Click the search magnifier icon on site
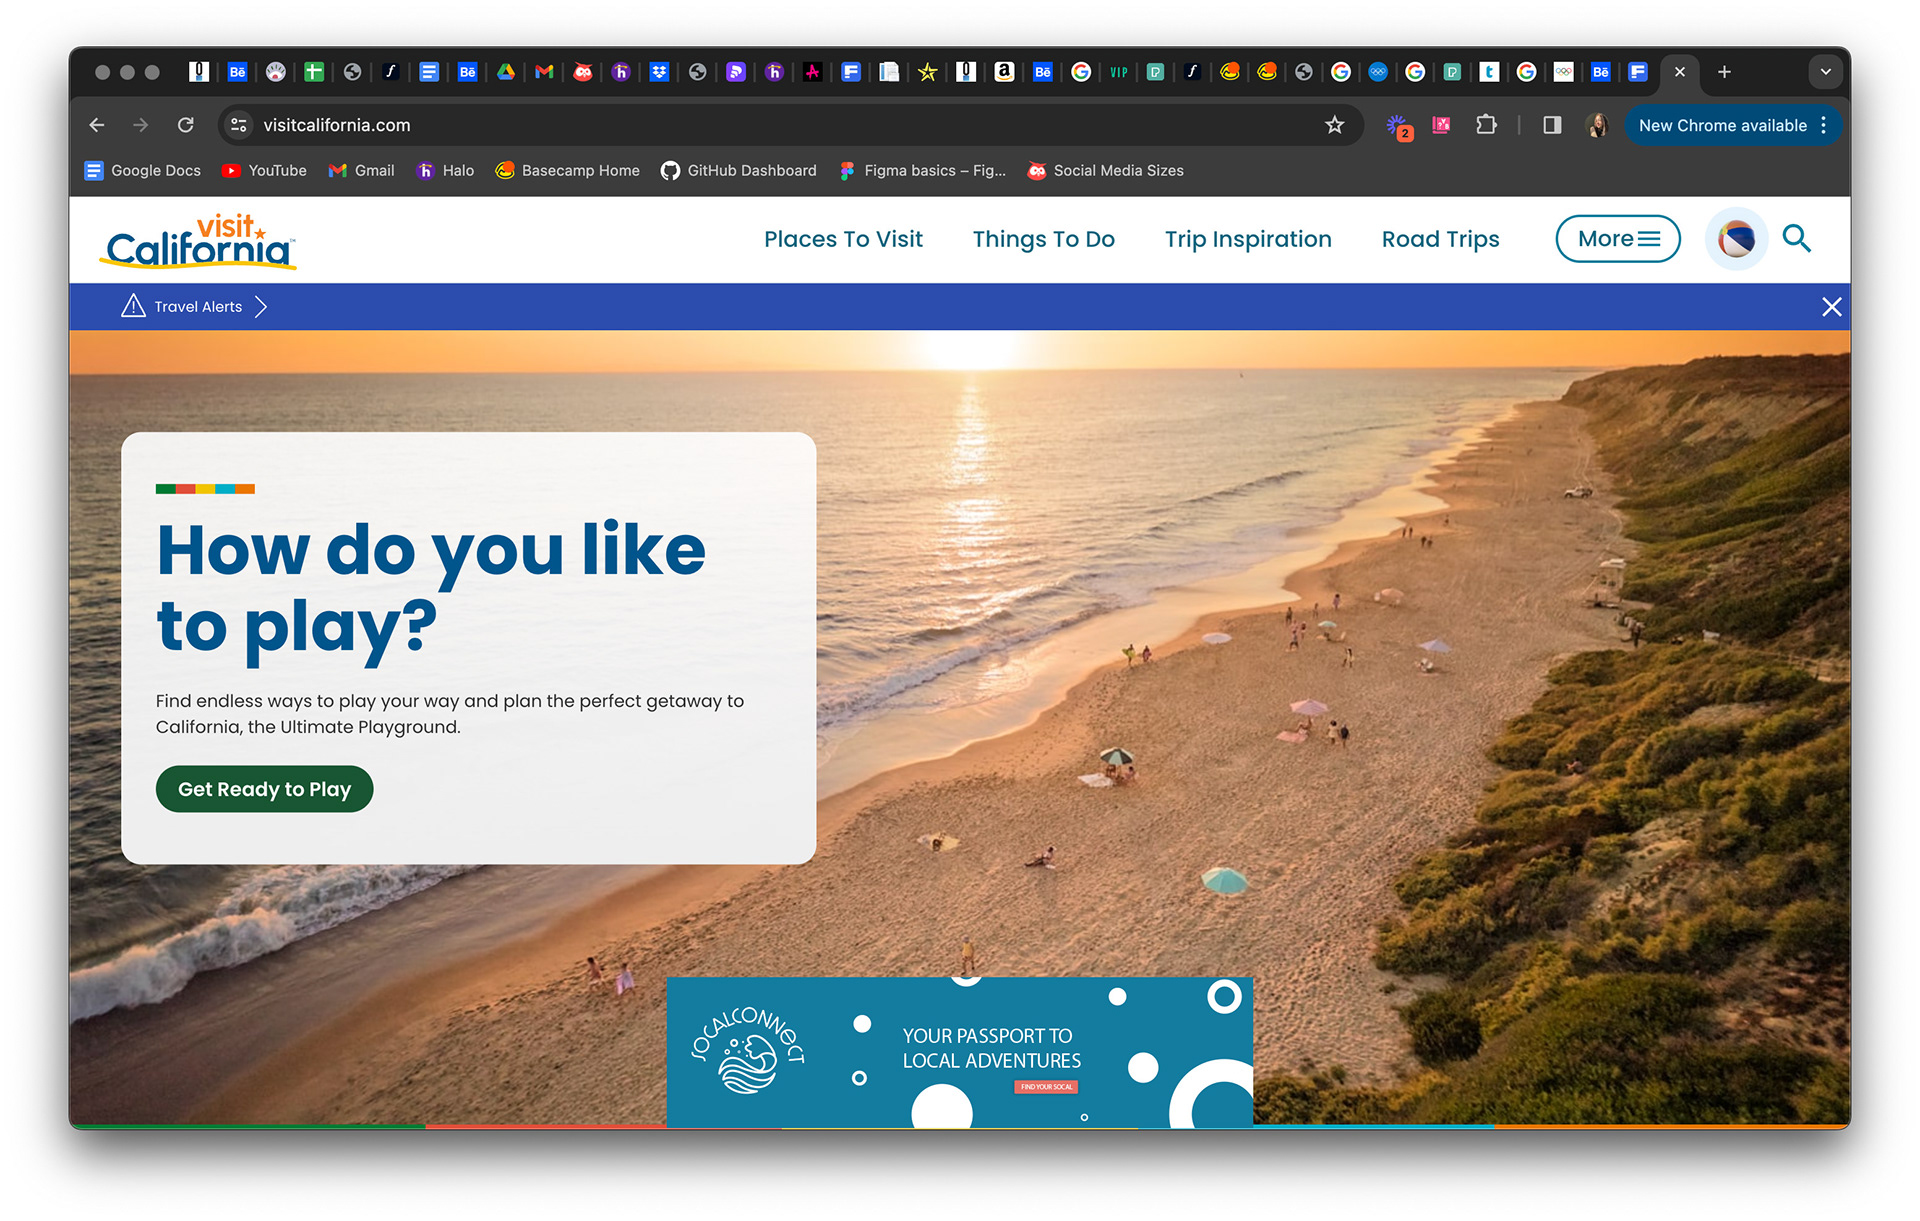 (1796, 239)
